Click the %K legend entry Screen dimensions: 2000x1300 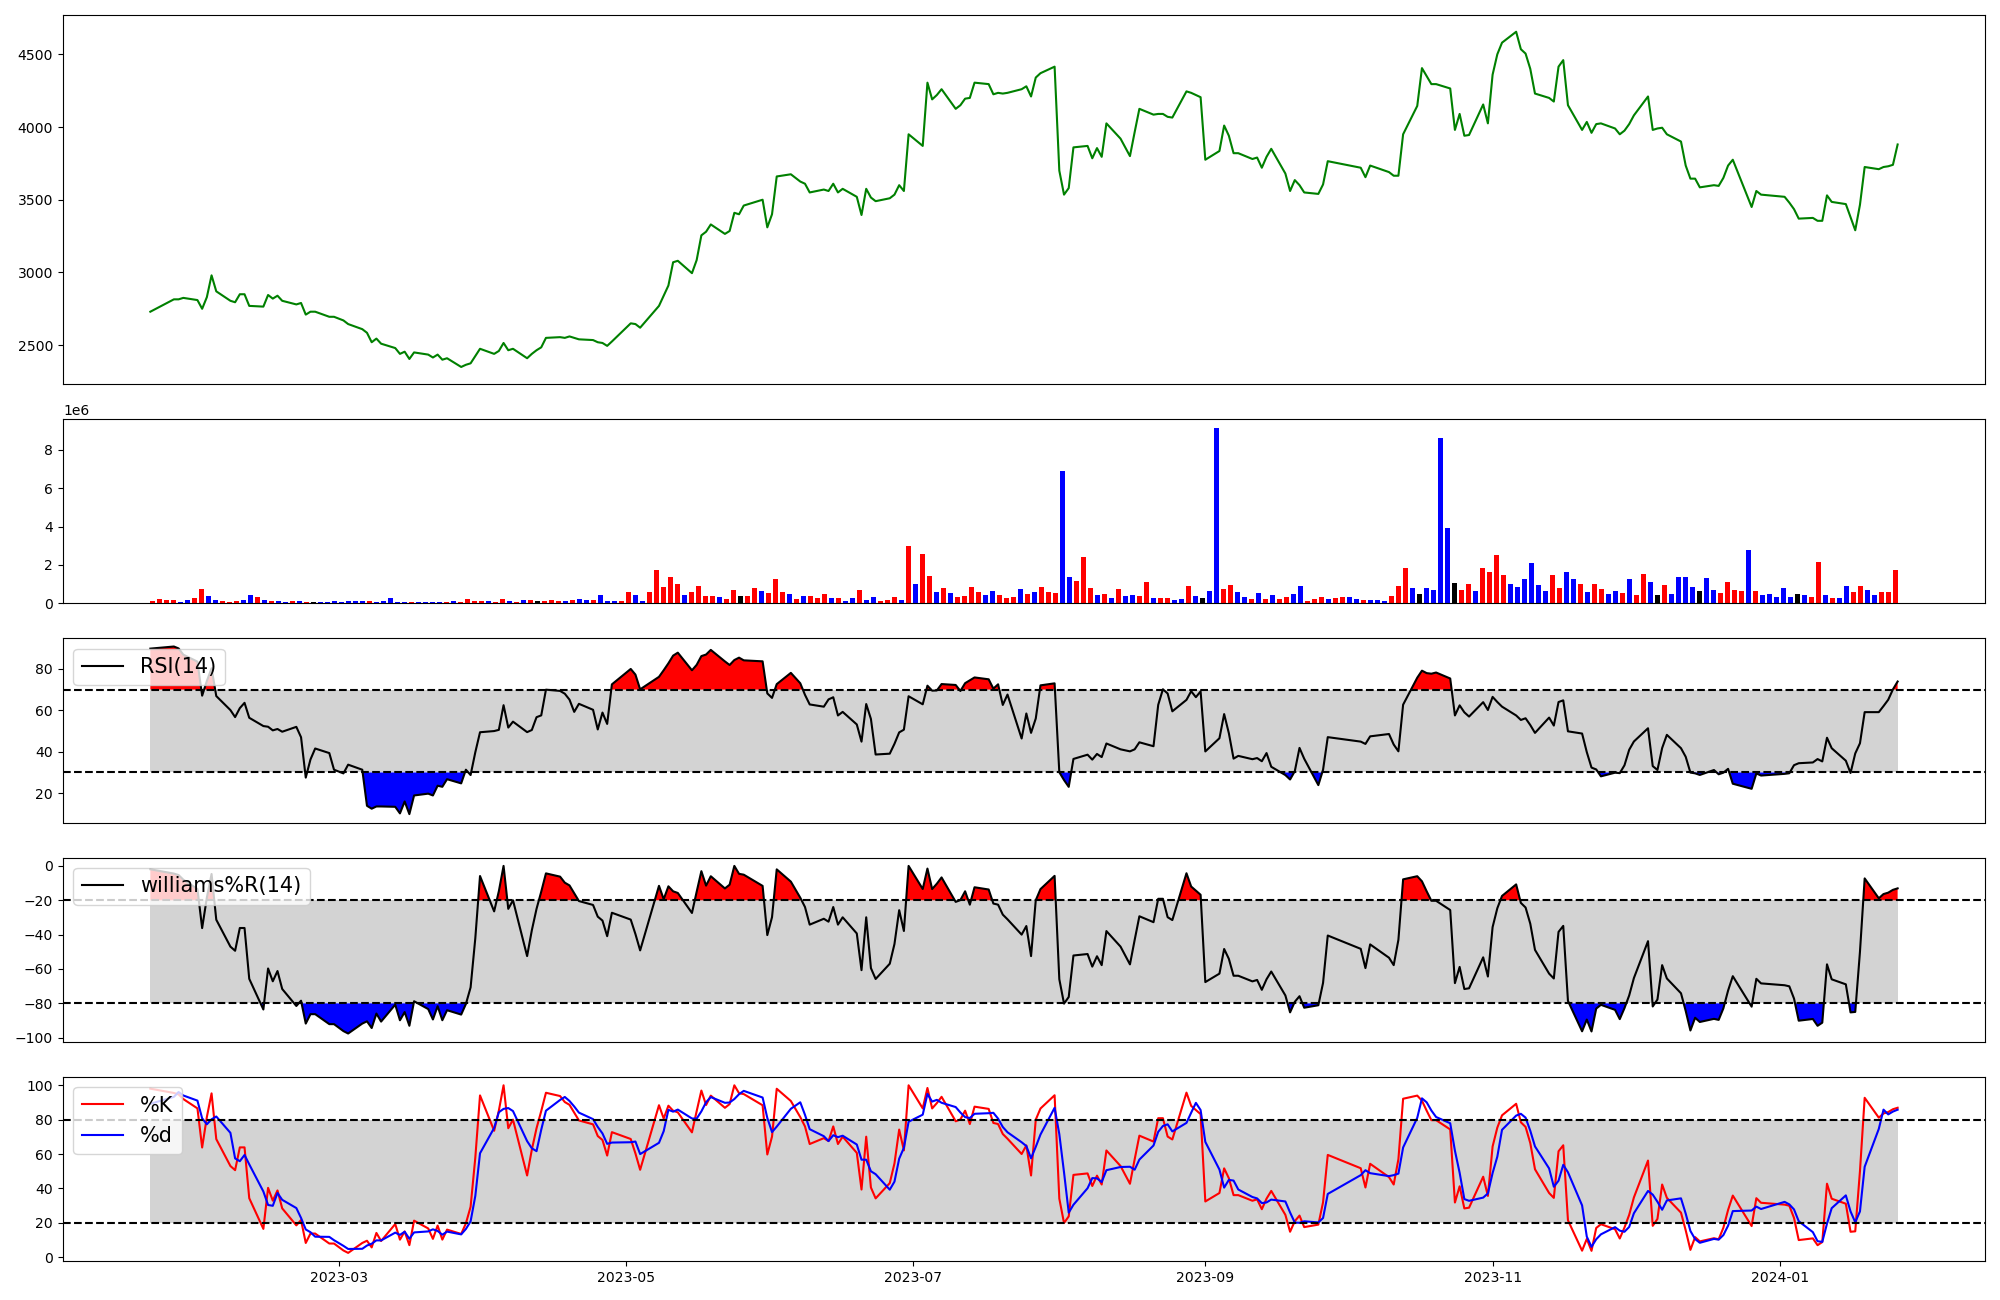coord(156,1105)
